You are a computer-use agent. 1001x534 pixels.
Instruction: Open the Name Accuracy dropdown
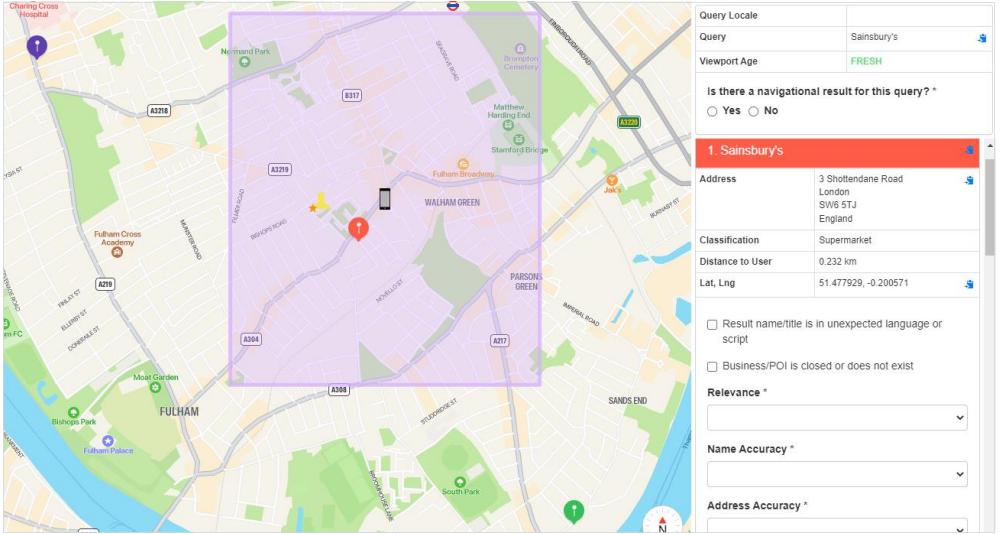click(x=837, y=474)
